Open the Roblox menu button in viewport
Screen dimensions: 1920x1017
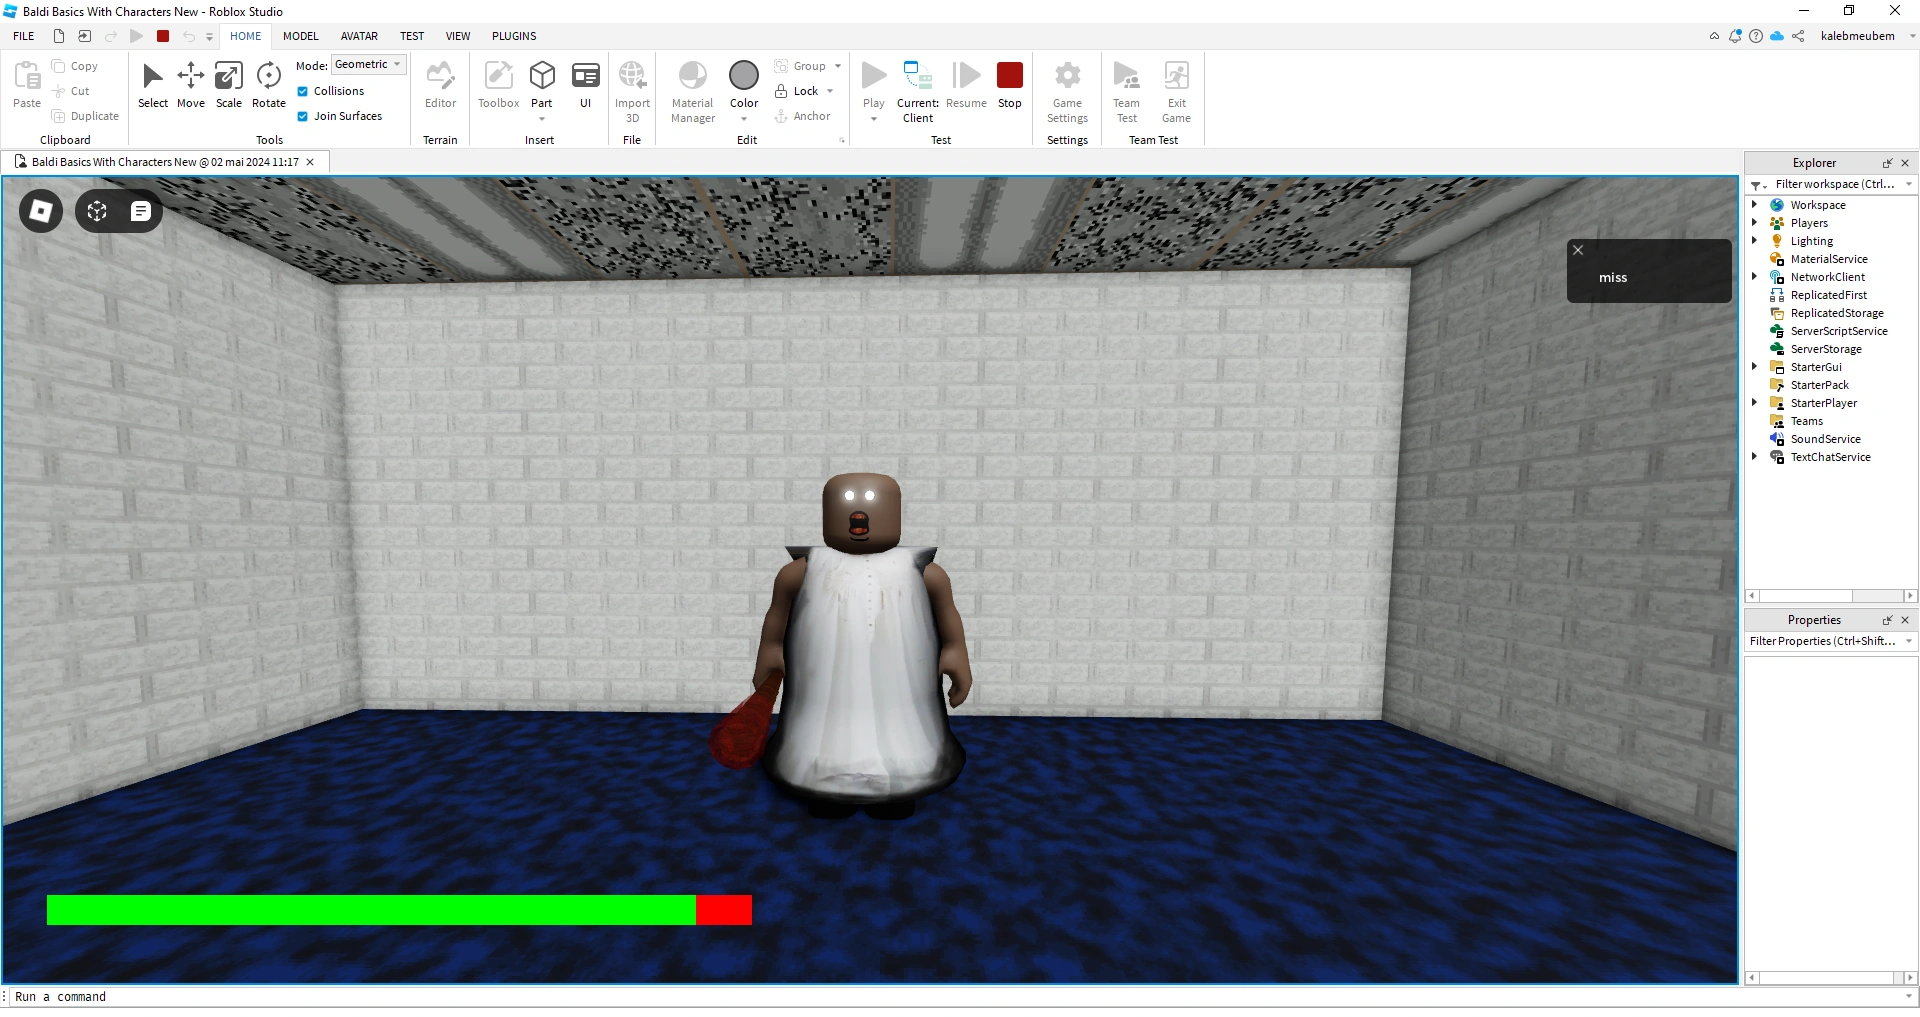[x=41, y=211]
